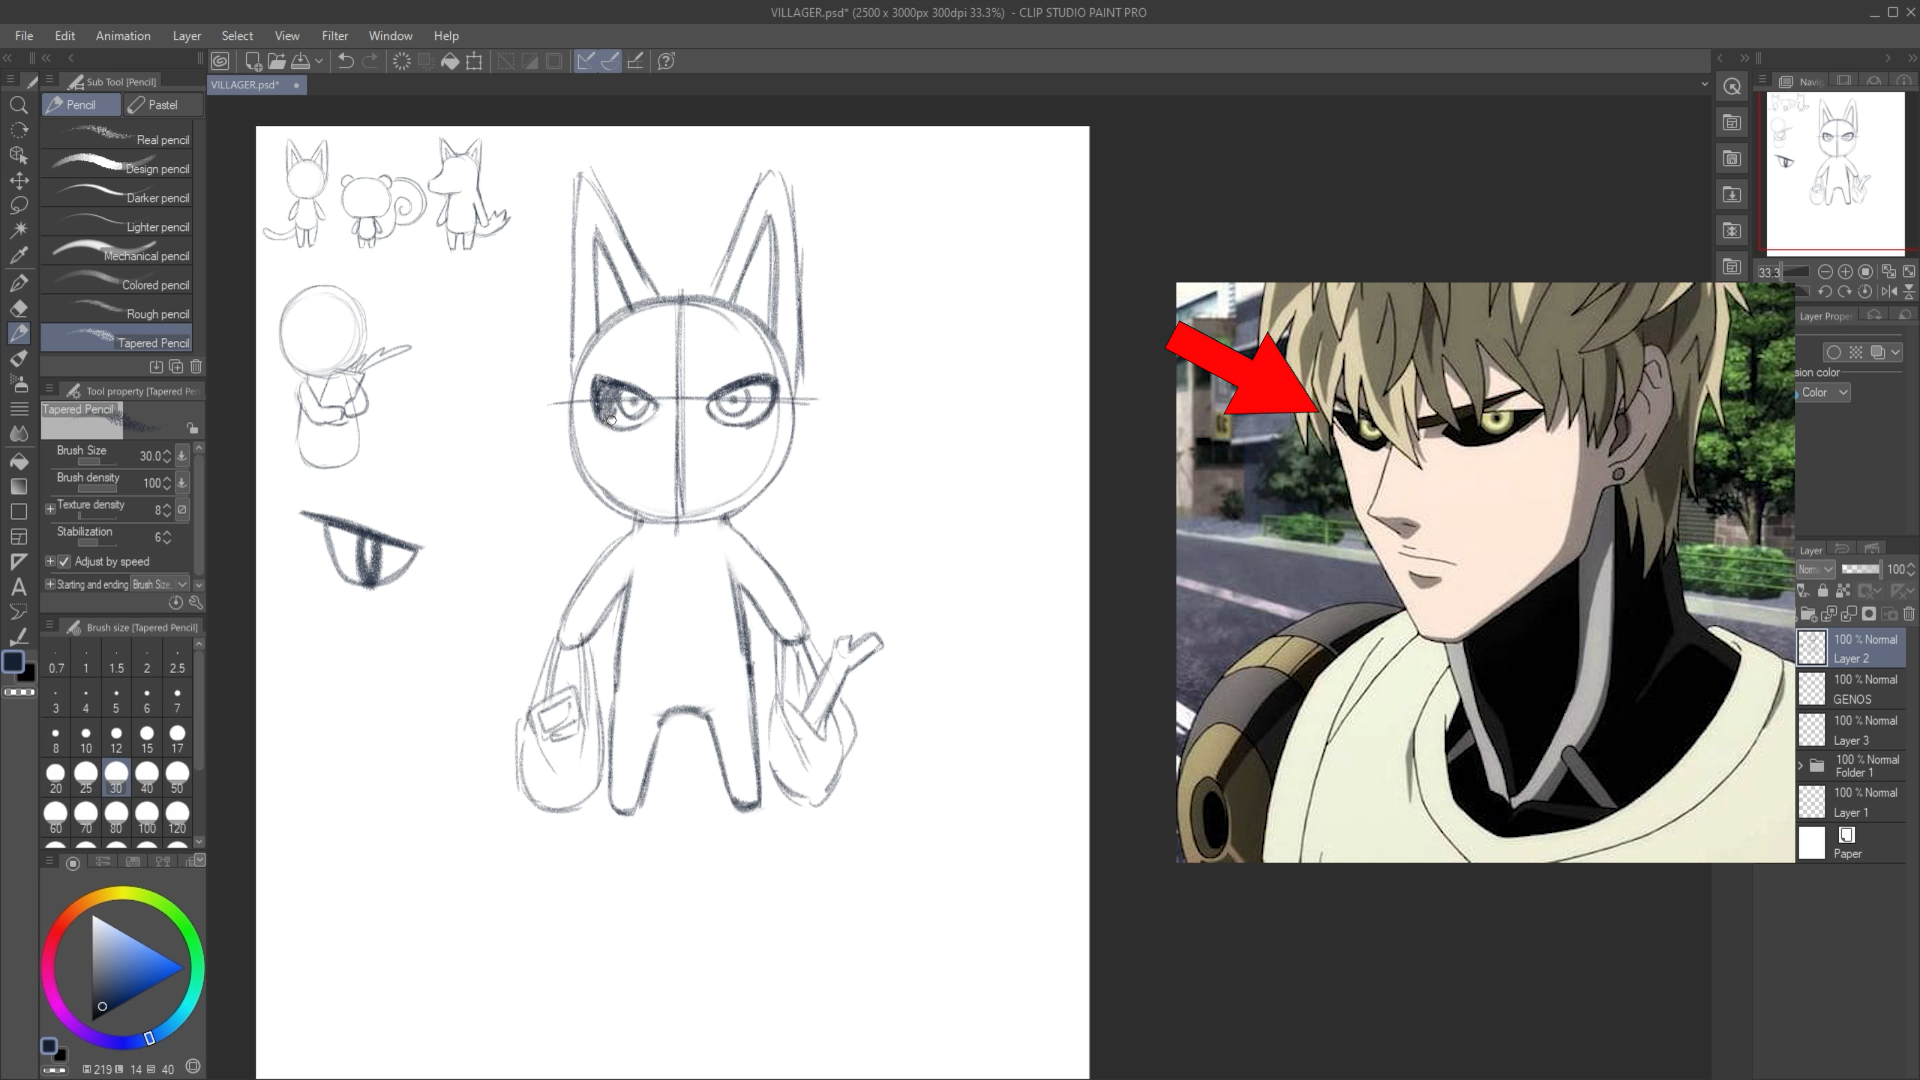
Task: Choose brush size preset 50
Action: click(x=177, y=777)
